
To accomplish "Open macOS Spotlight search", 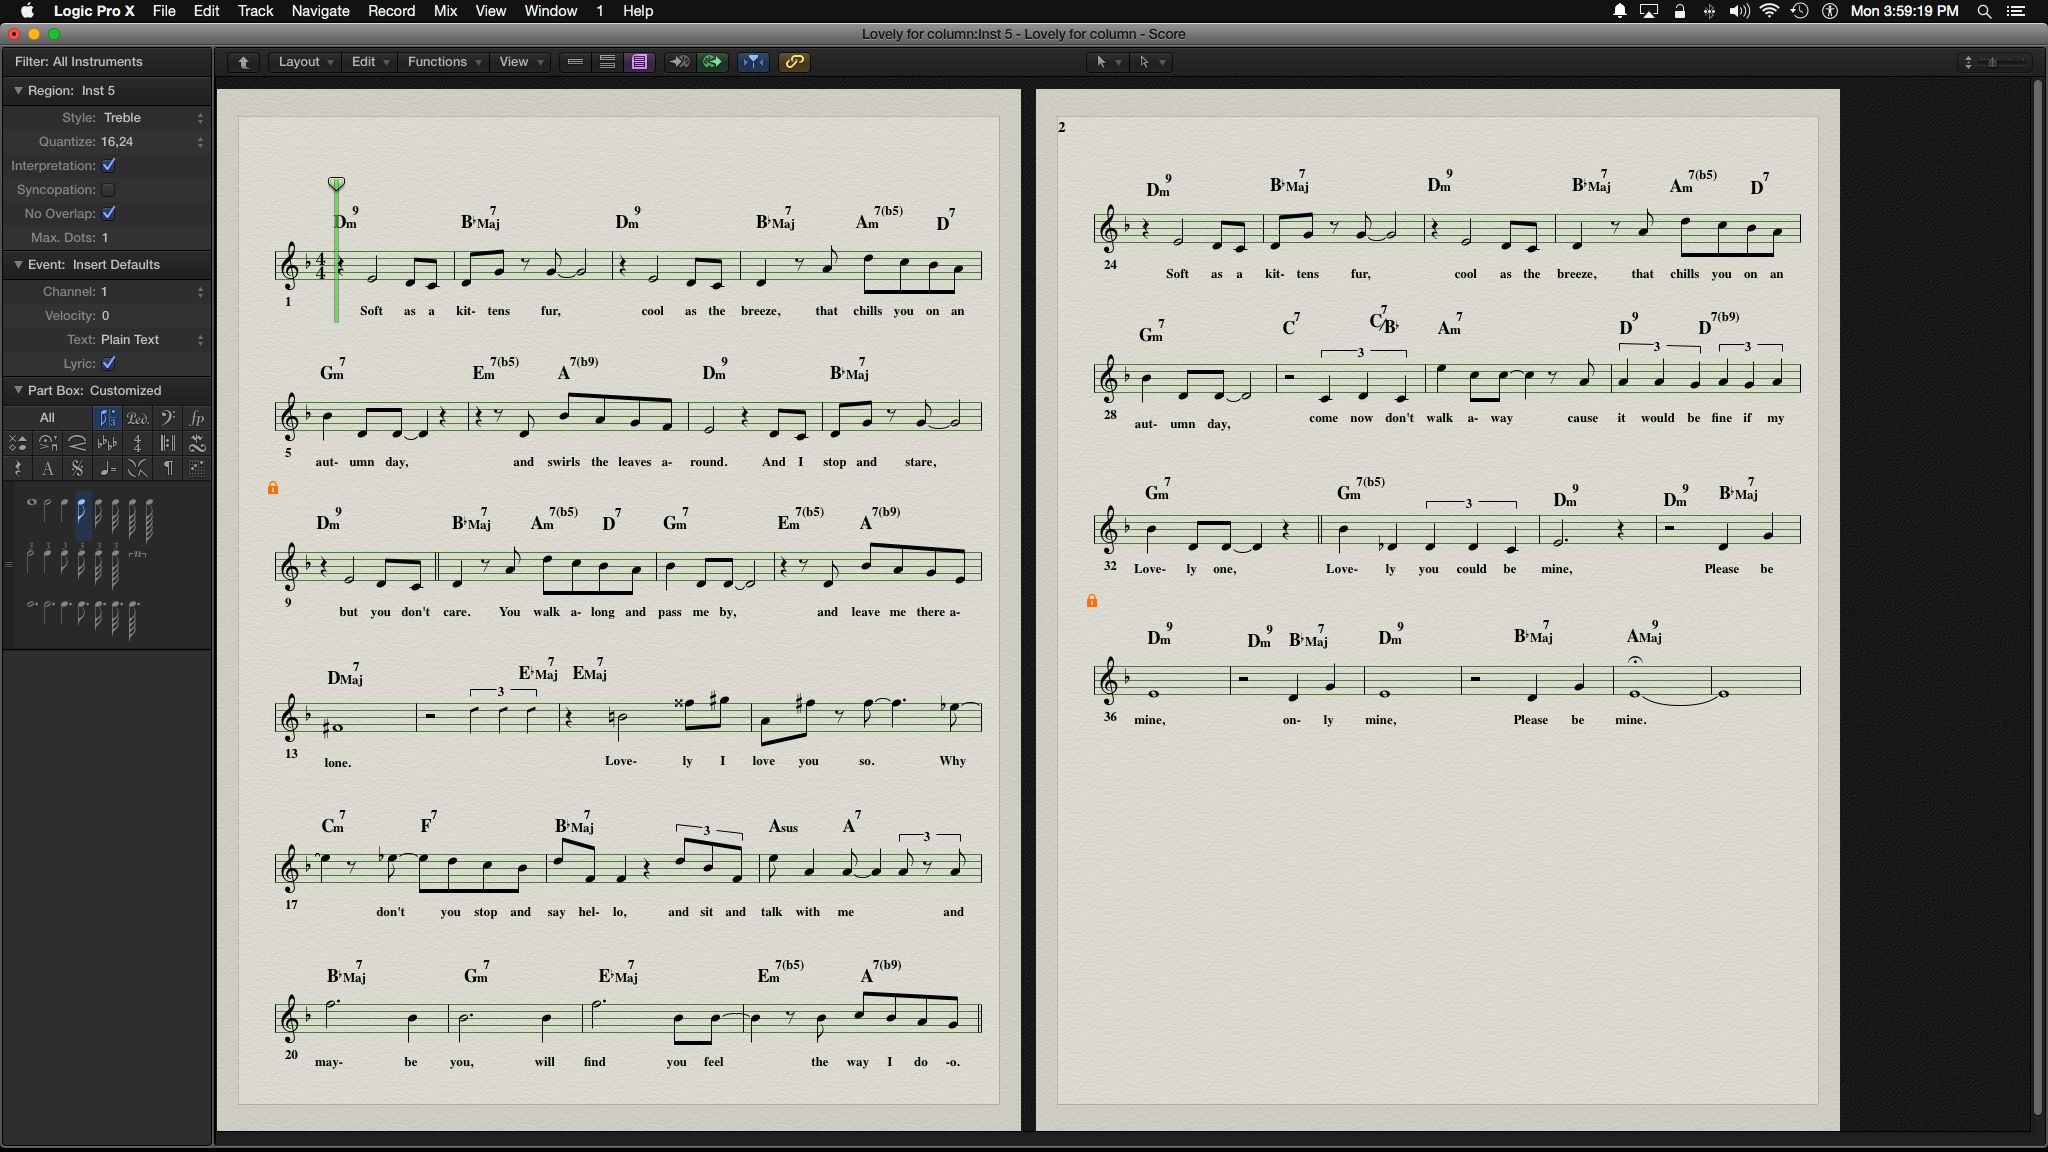I will [x=1984, y=11].
